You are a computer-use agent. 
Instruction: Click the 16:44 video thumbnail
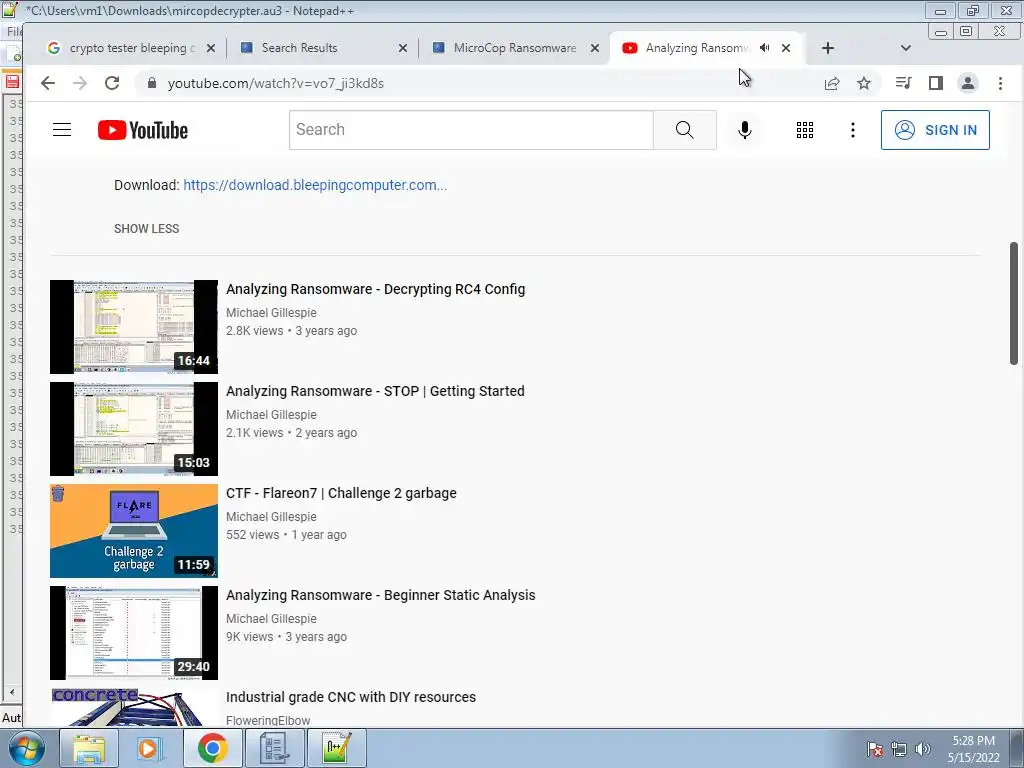click(x=134, y=327)
